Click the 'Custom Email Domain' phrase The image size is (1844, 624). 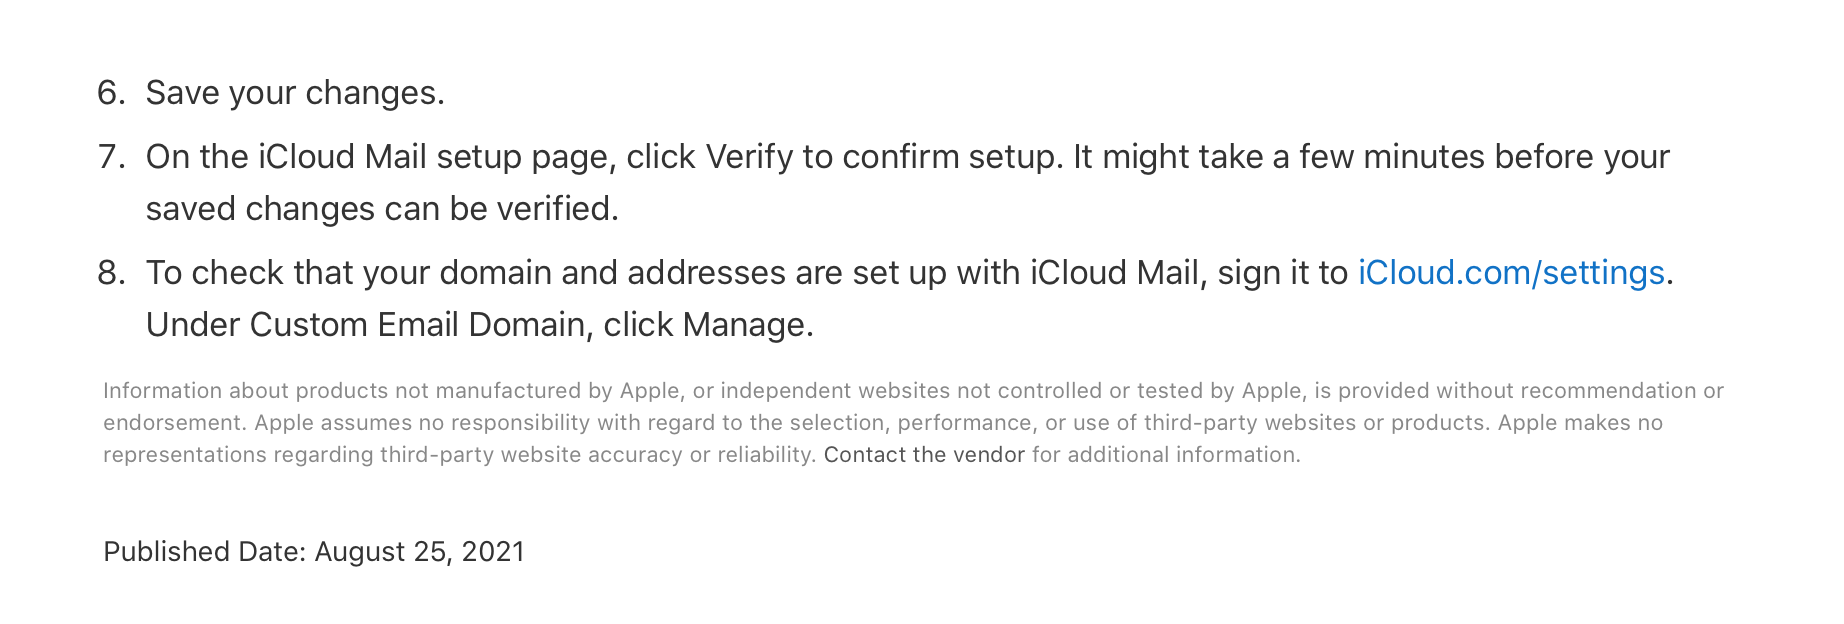pos(417,325)
